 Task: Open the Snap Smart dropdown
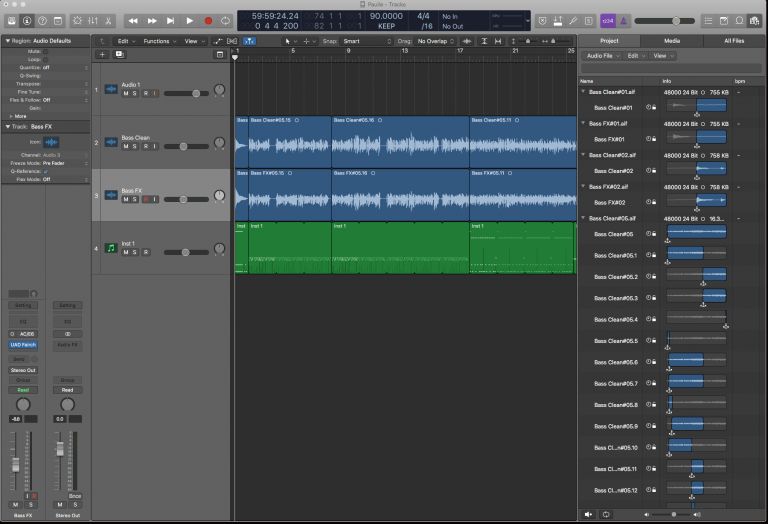tap(366, 41)
